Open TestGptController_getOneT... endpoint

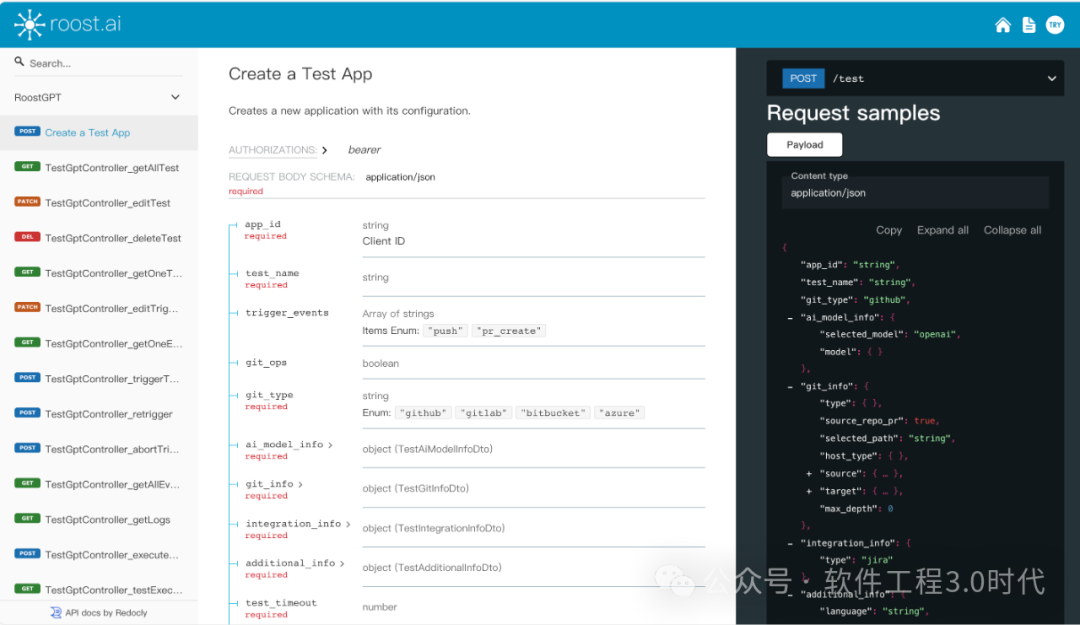pyautogui.click(x=98, y=273)
